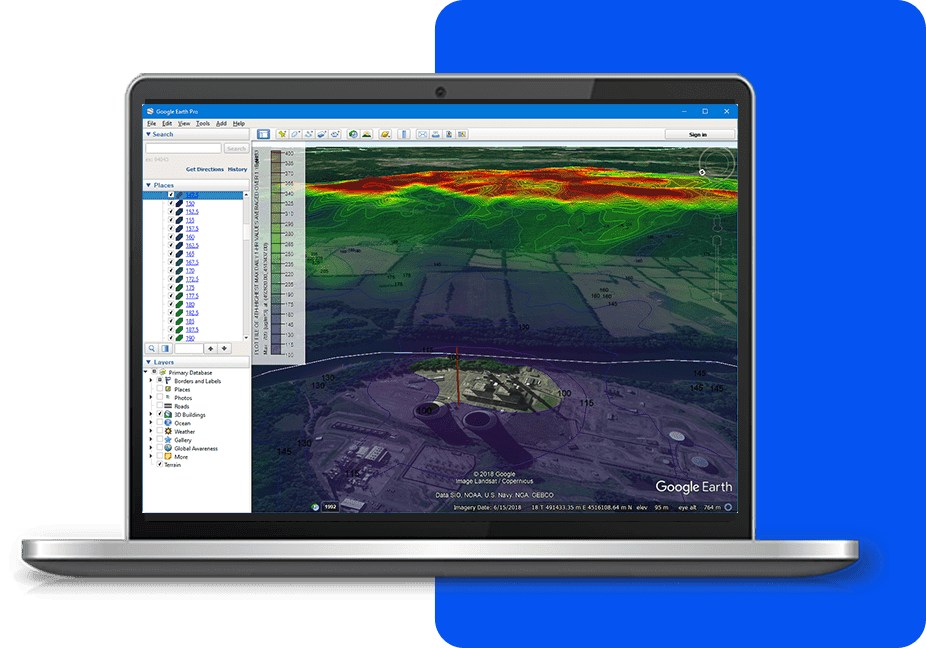Click the move up arrow button in Places

pos(210,349)
